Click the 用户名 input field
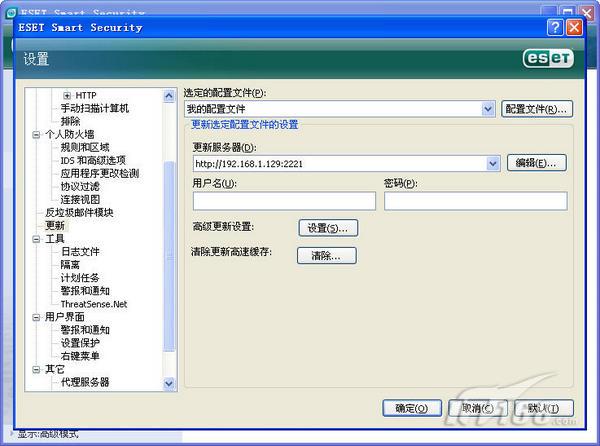The image size is (600, 446). [x=283, y=201]
